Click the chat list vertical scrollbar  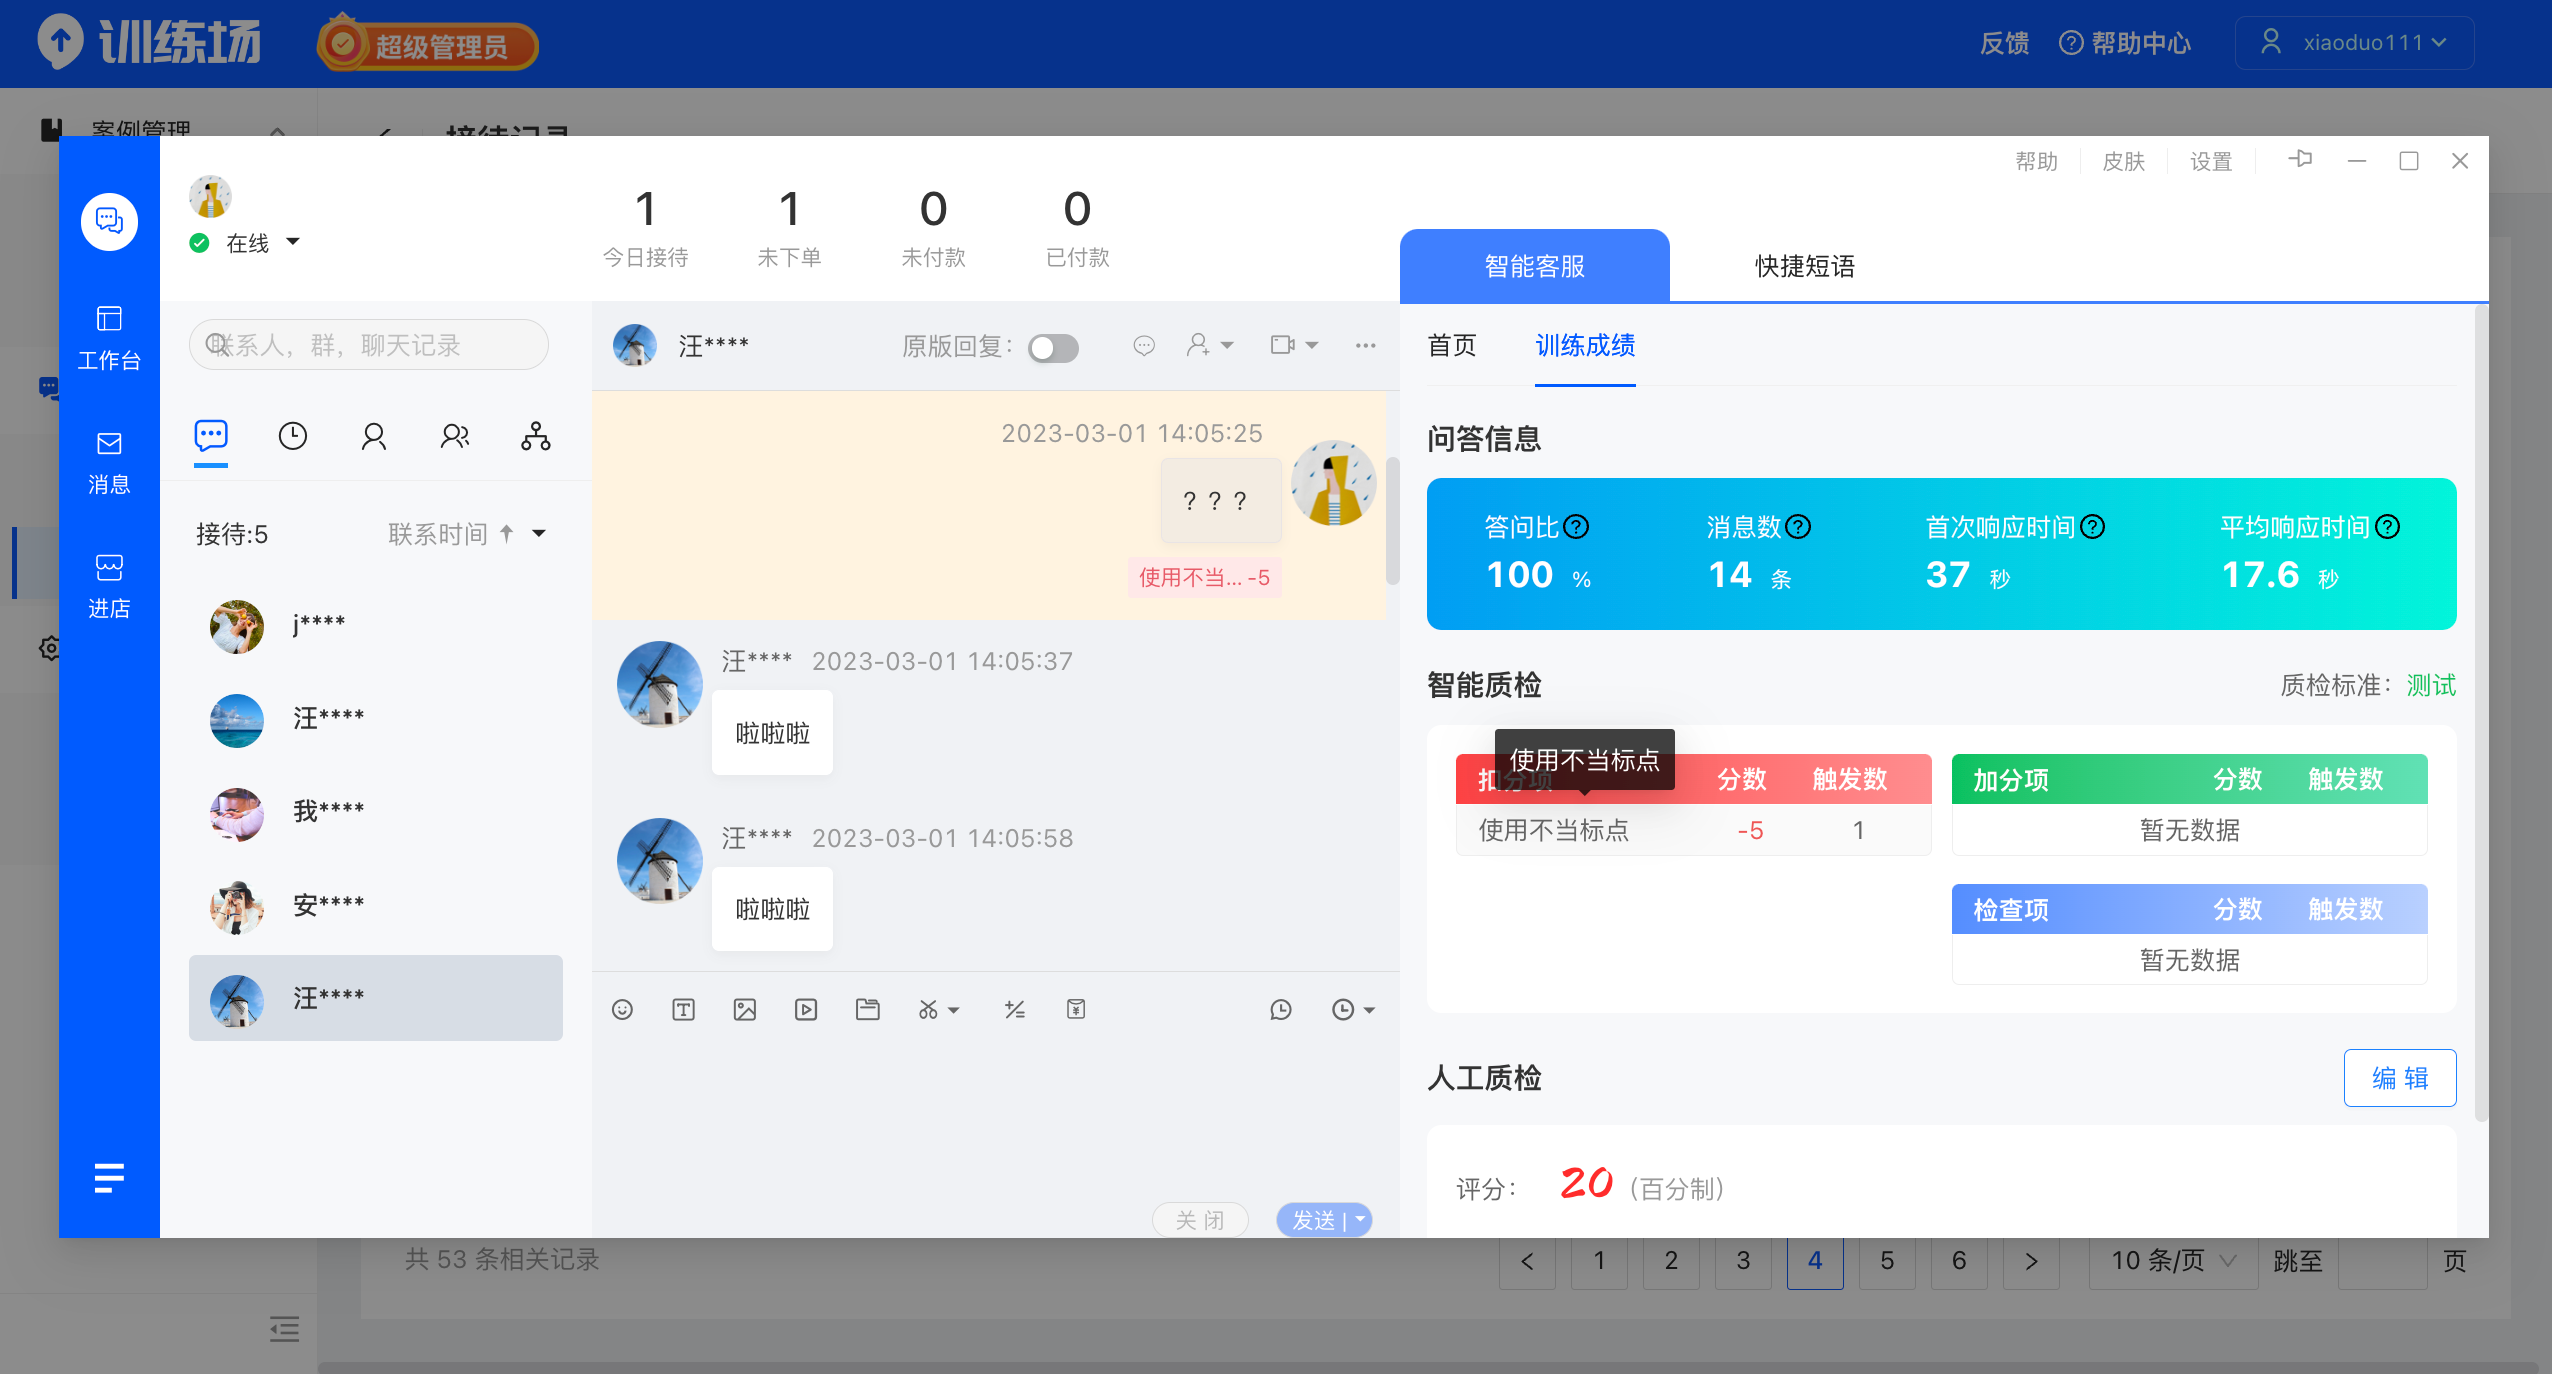pyautogui.click(x=1392, y=520)
